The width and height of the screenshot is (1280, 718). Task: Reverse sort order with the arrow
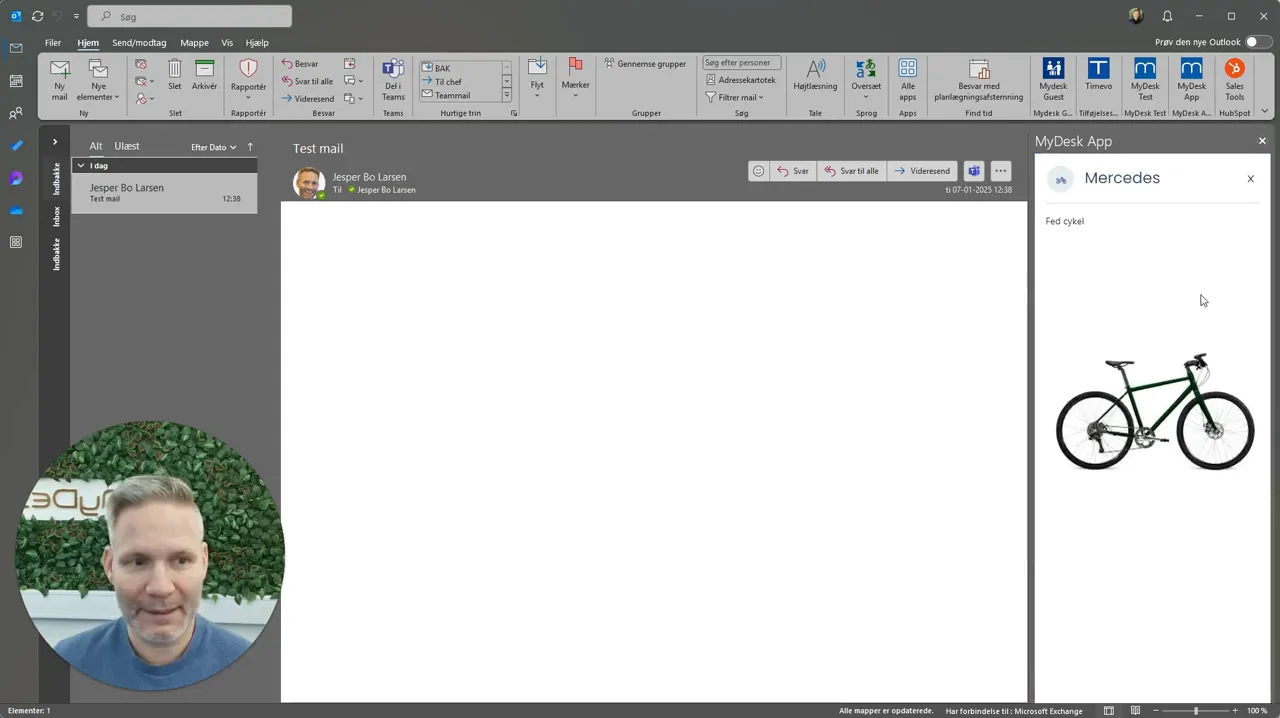tap(250, 147)
